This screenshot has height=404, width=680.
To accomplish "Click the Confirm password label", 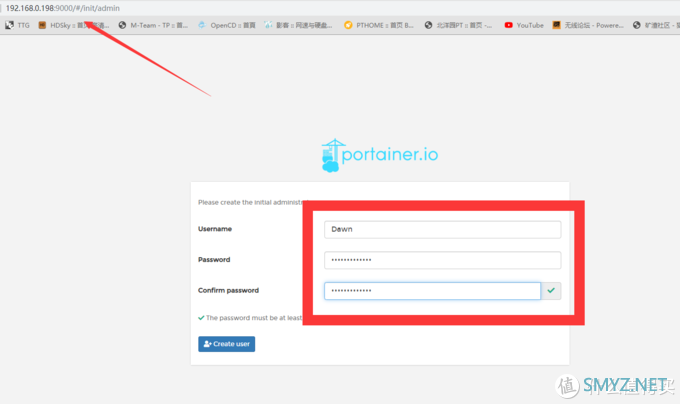I will coord(228,290).
